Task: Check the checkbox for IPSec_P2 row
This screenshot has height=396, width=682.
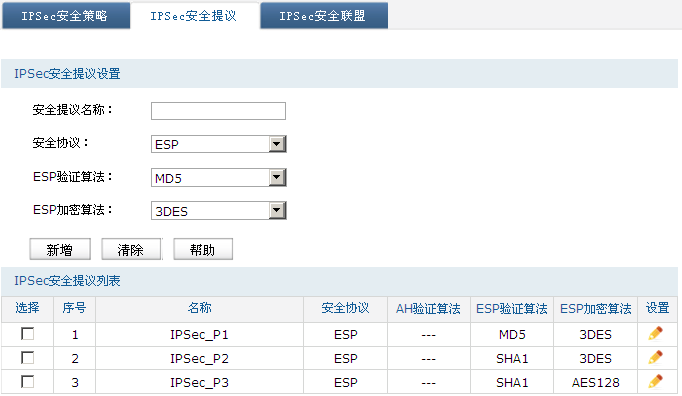Action: 27,358
